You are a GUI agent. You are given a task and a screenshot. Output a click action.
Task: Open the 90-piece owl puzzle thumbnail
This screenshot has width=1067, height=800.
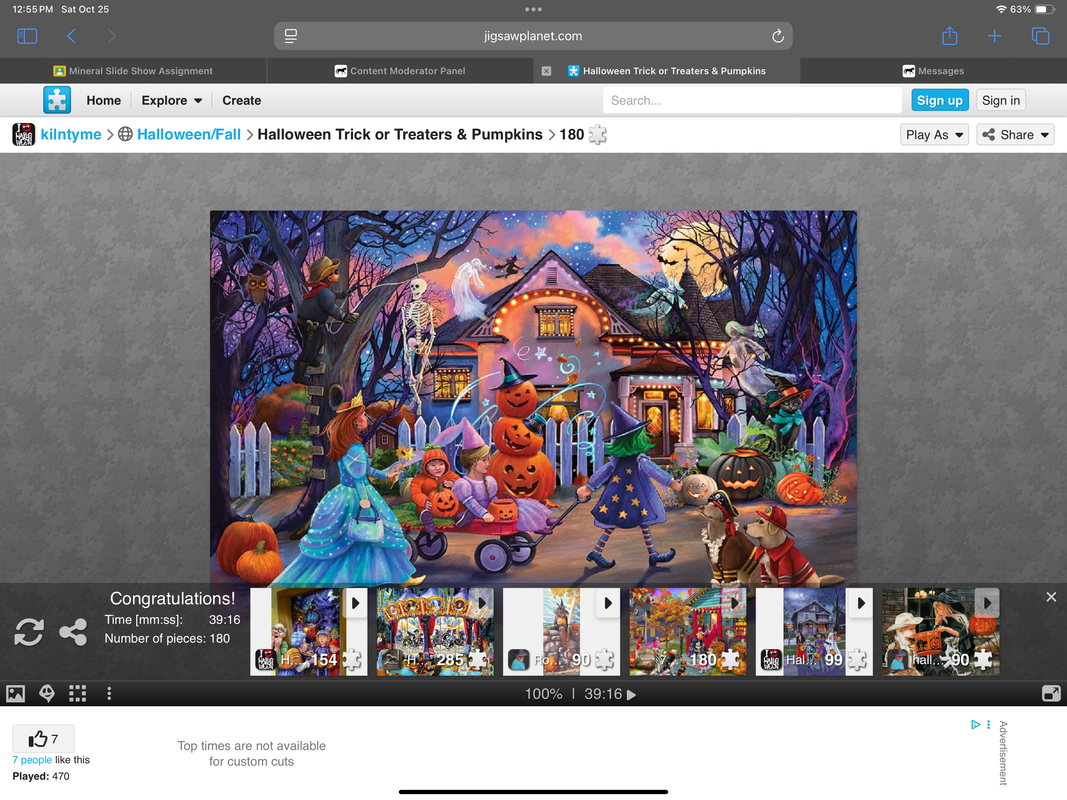click(561, 631)
